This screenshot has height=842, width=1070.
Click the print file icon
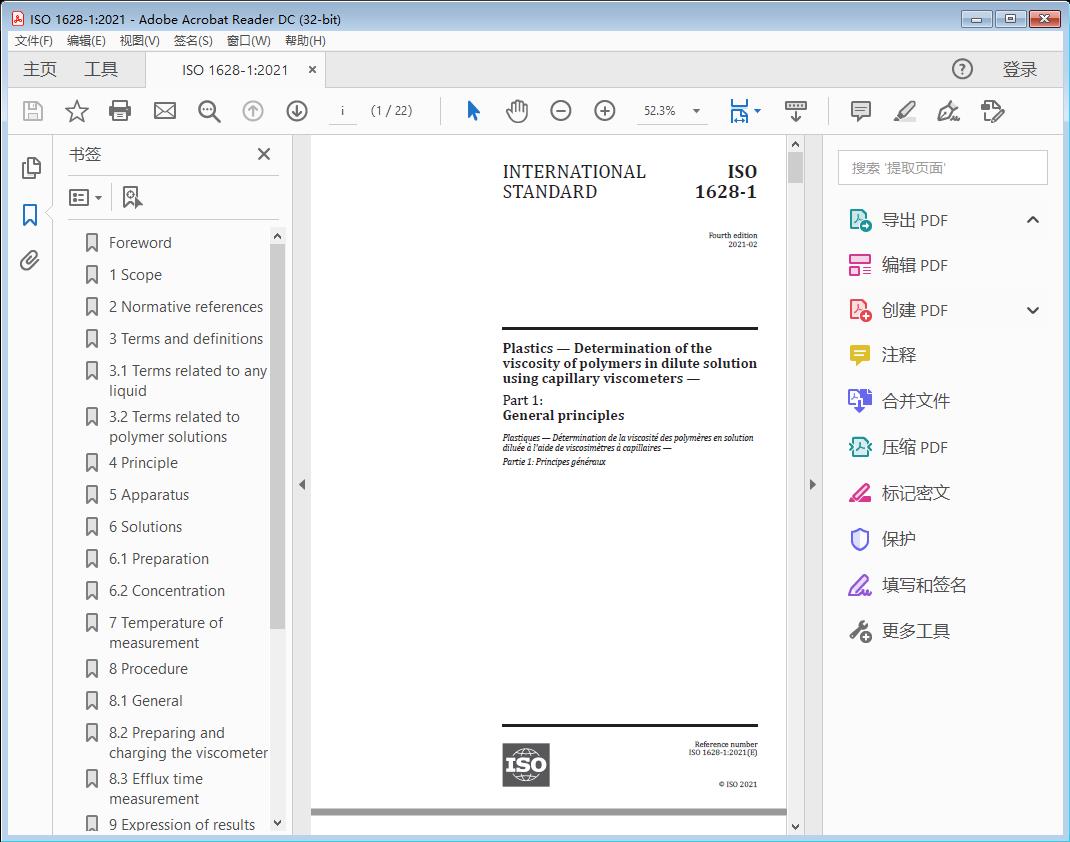120,111
